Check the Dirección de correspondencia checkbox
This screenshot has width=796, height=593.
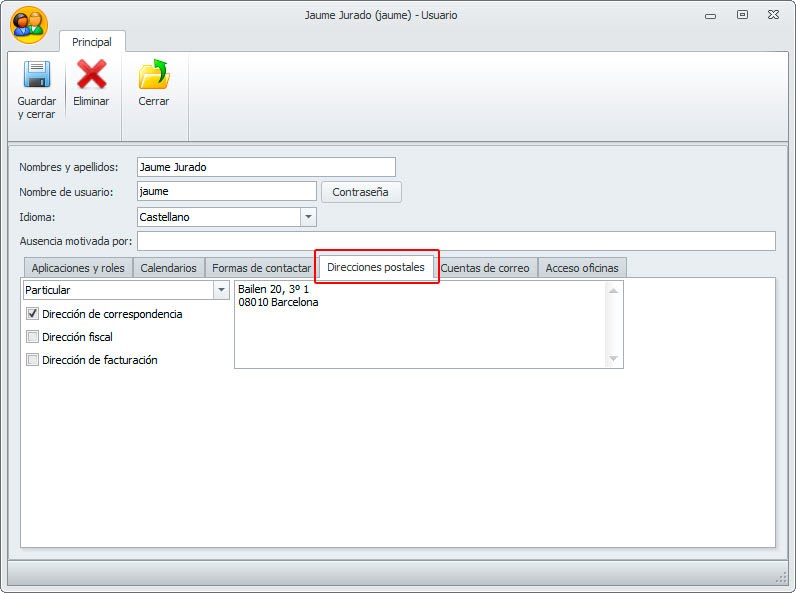coord(32,314)
